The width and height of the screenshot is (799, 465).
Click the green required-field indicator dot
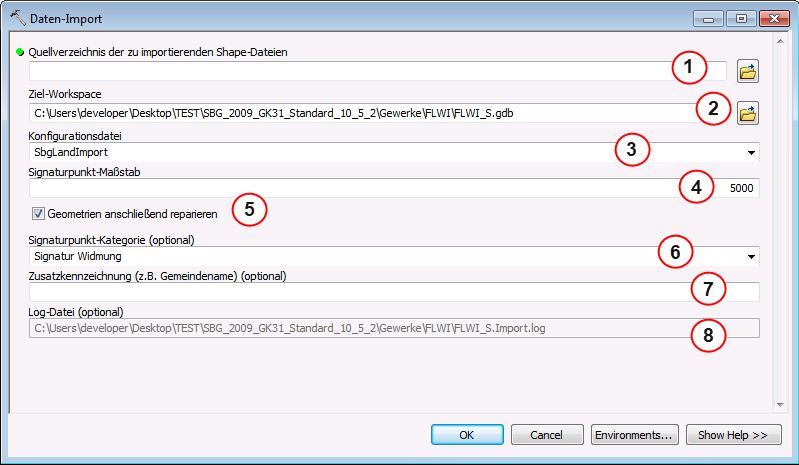20,52
